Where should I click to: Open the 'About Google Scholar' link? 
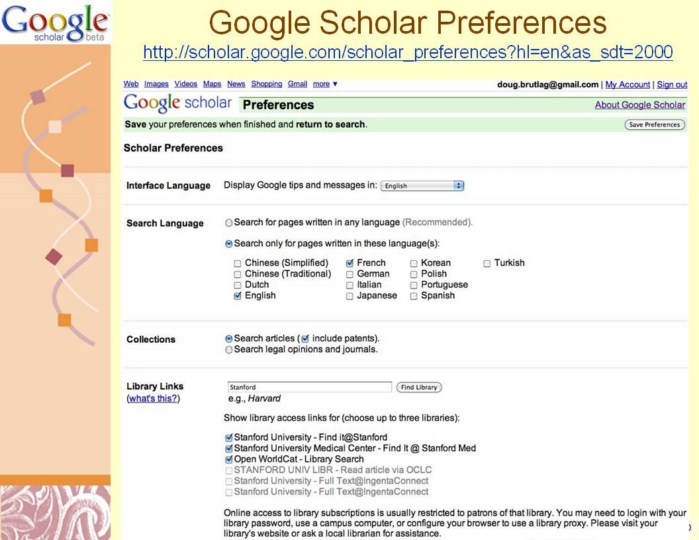640,105
